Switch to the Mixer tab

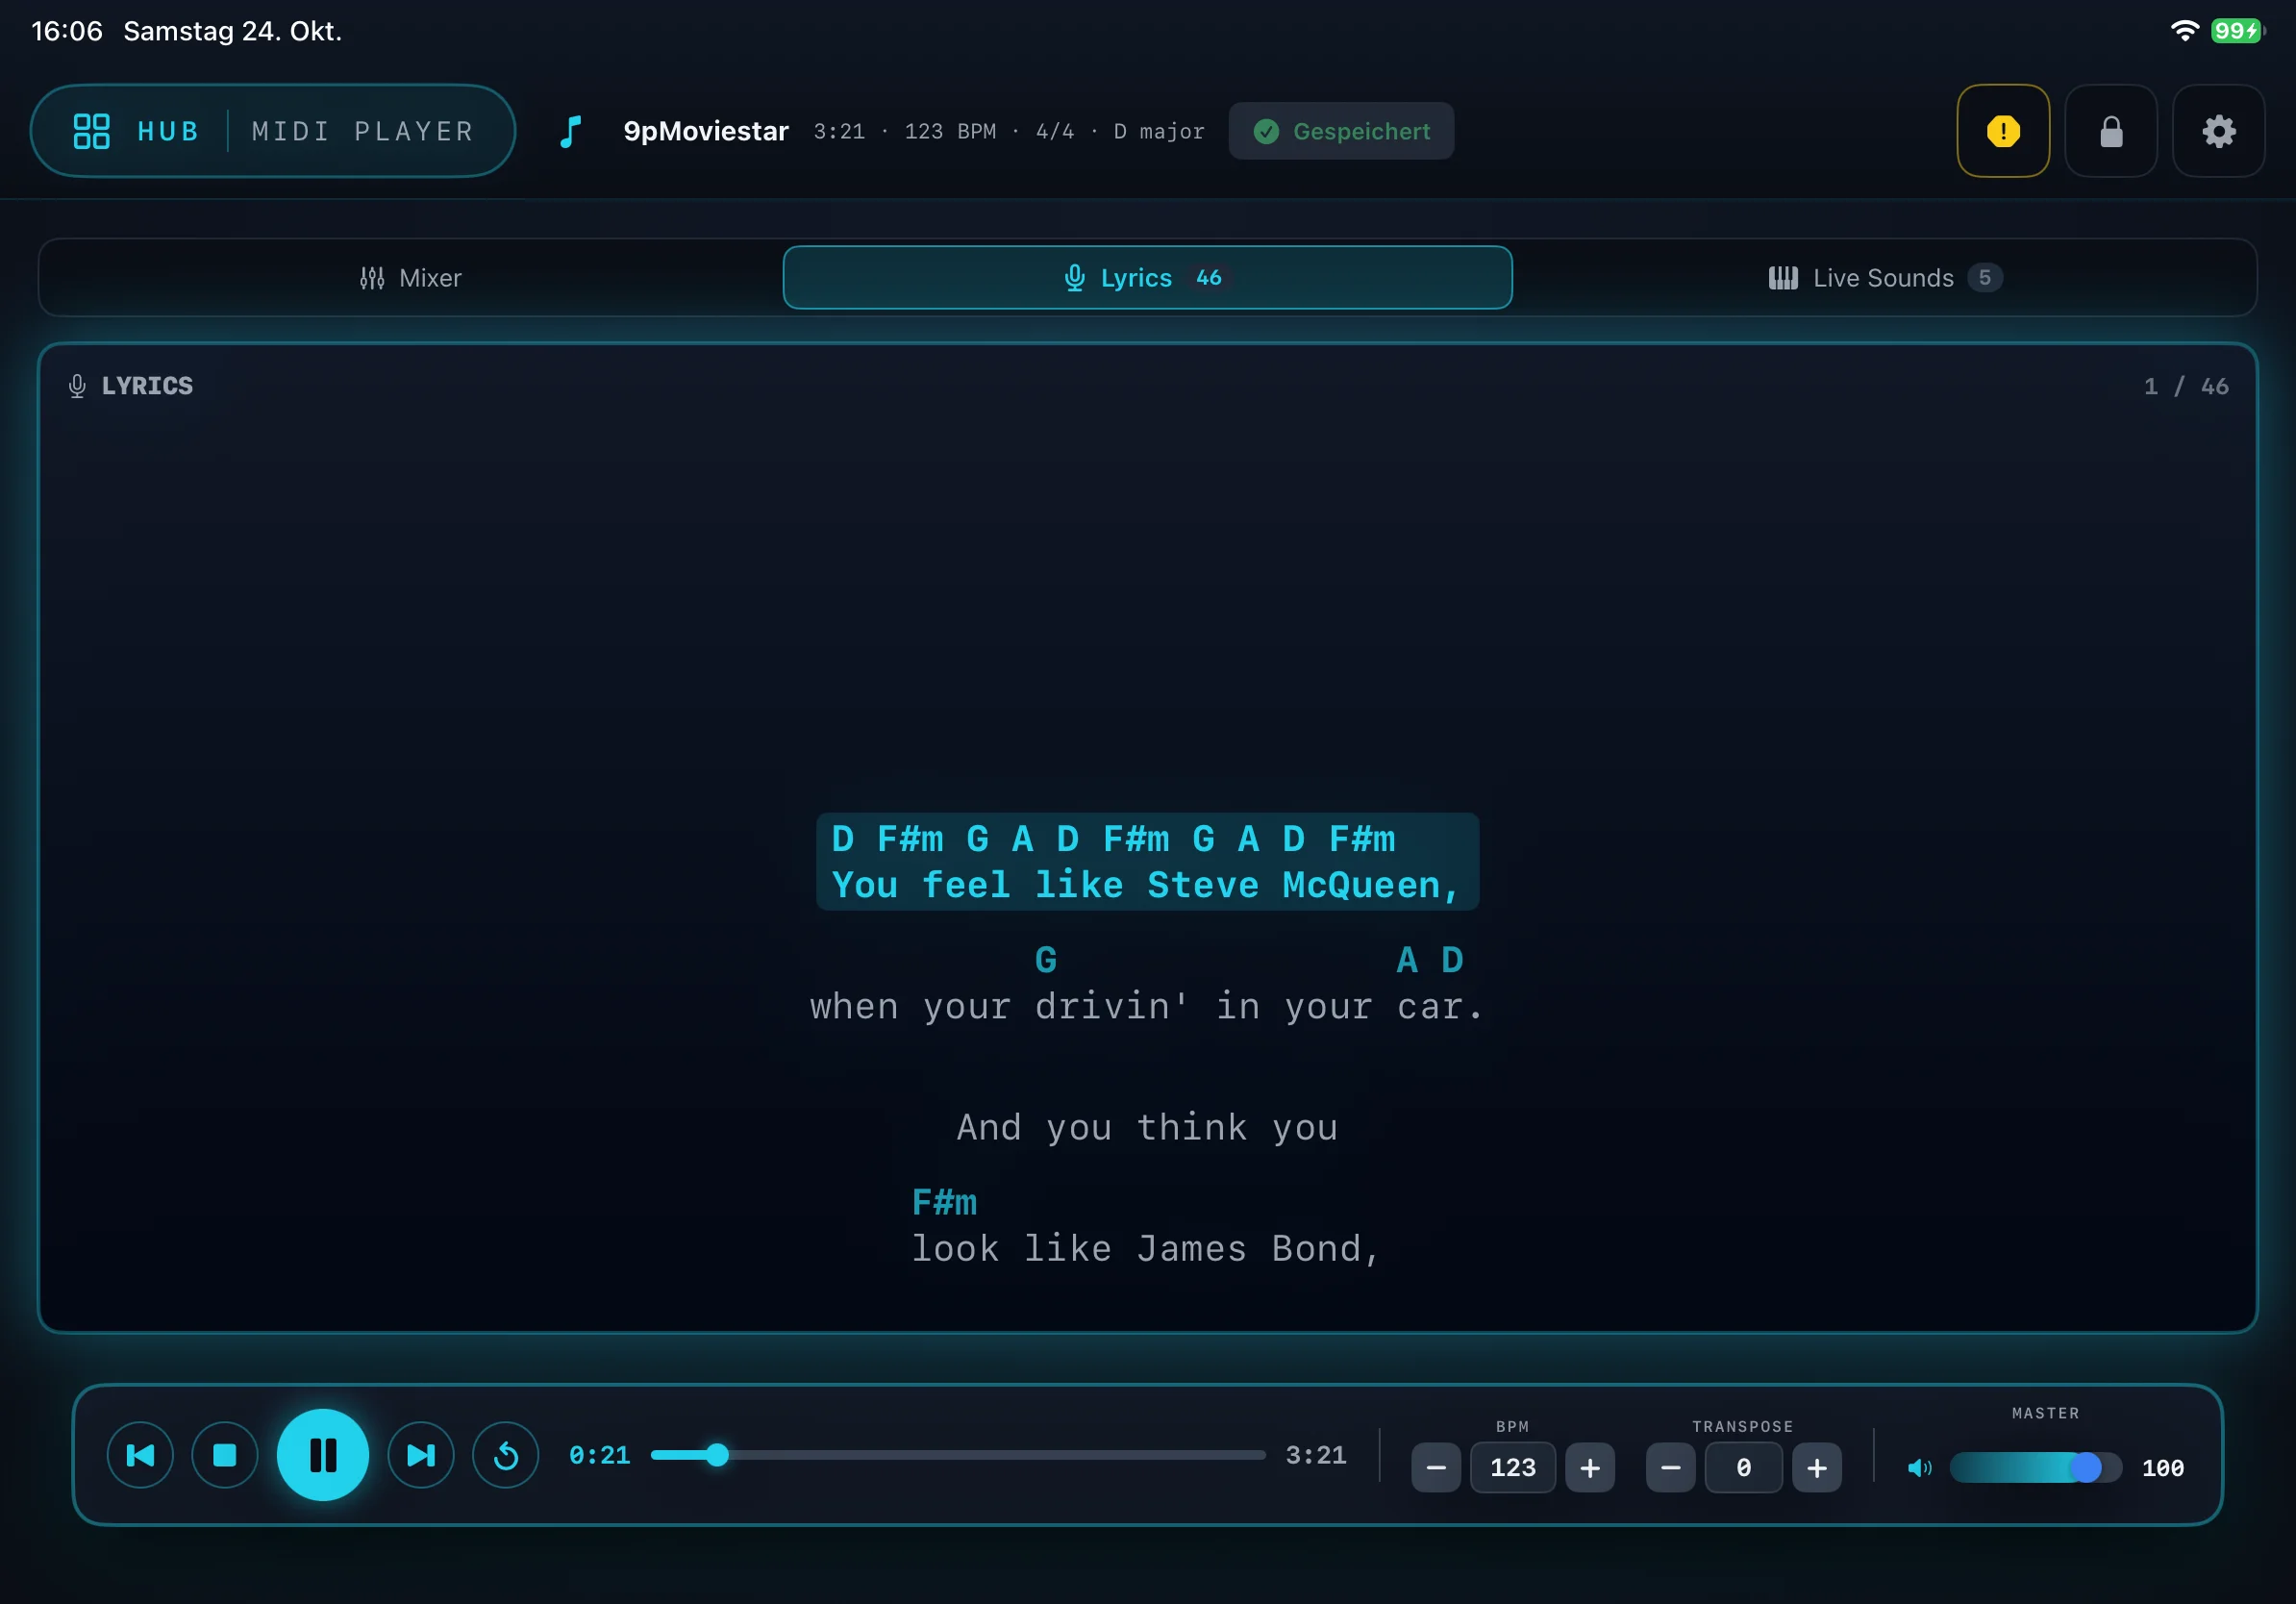point(411,277)
